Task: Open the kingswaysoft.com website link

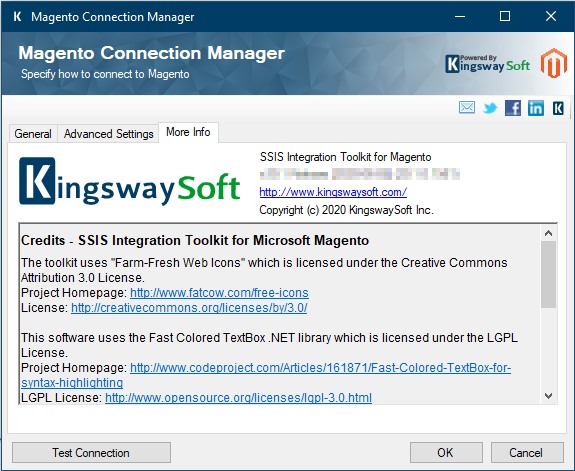Action: [x=333, y=192]
